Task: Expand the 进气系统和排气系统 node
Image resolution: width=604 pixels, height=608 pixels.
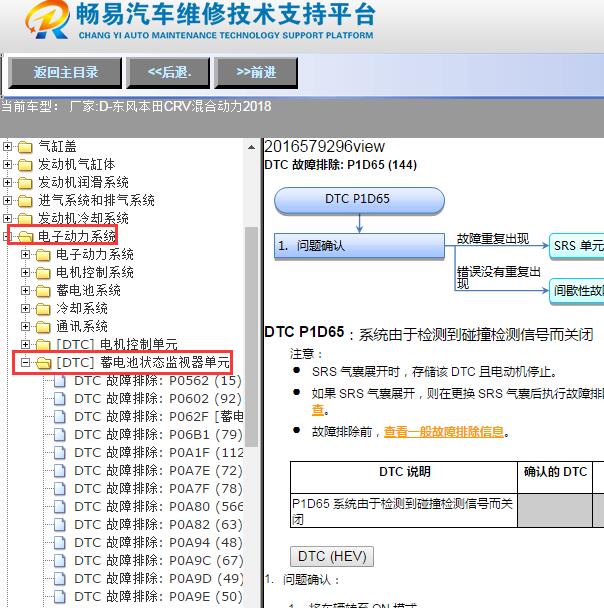Action: click(x=7, y=200)
